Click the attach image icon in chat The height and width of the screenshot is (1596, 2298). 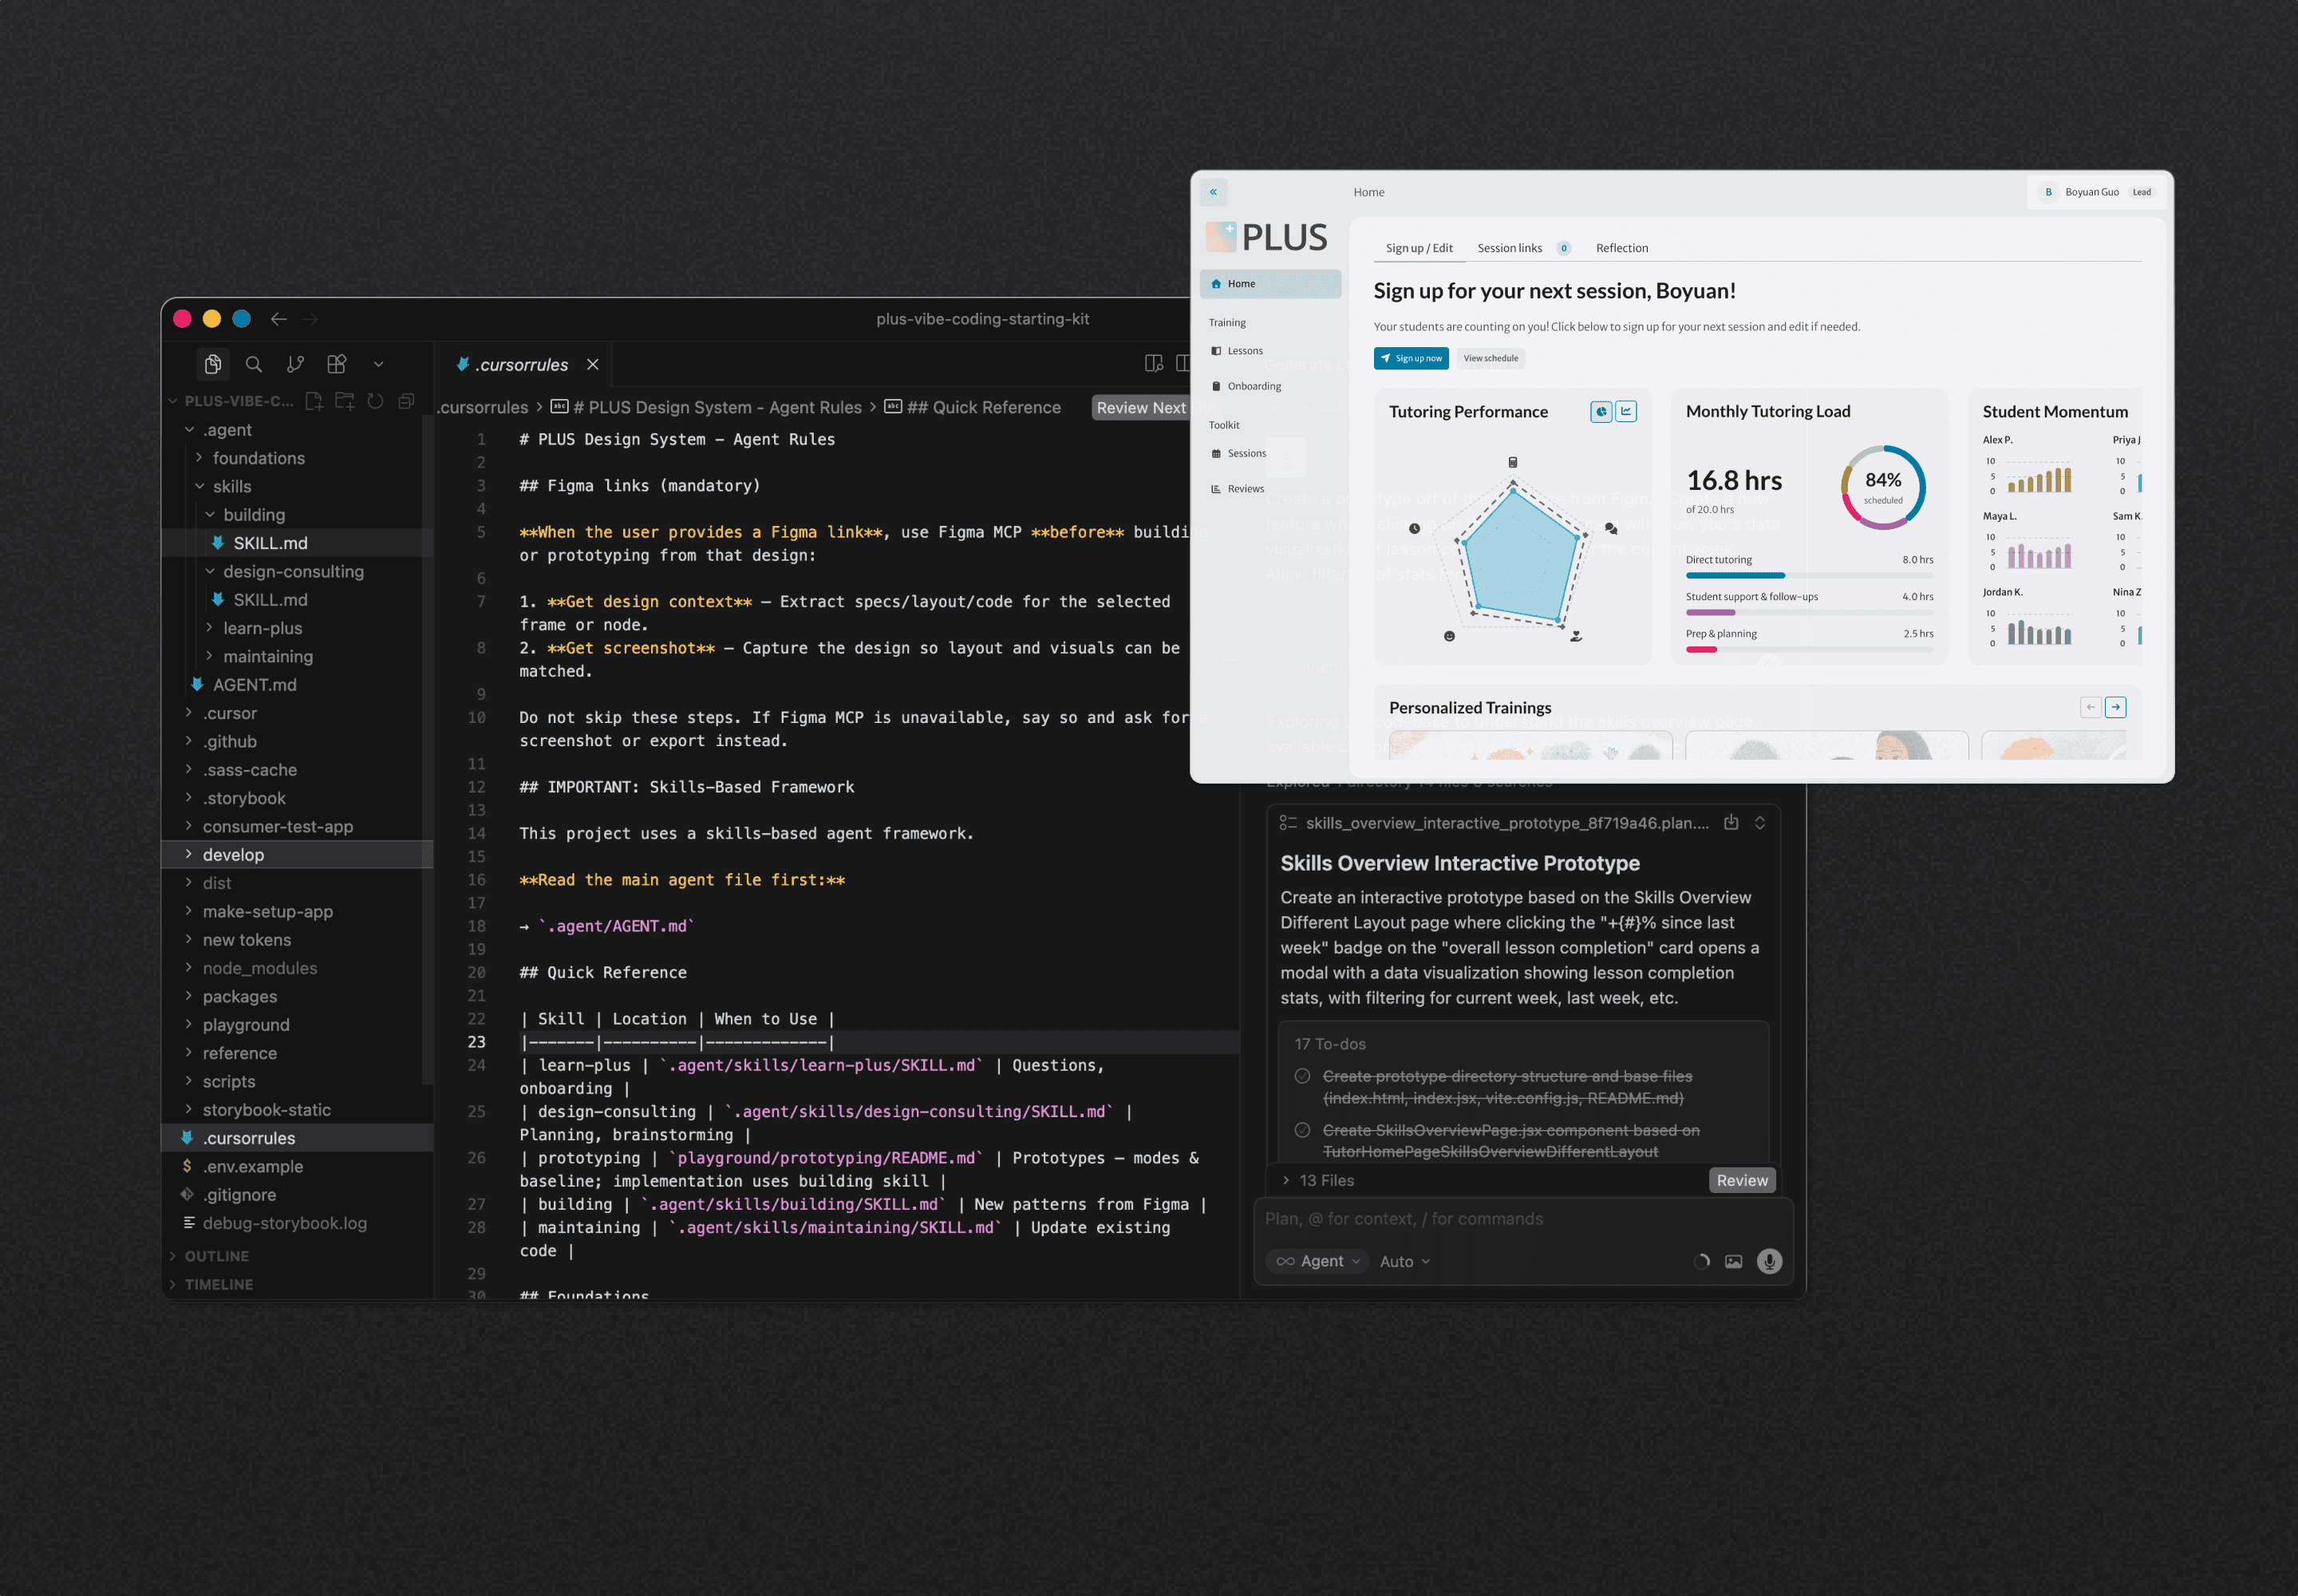click(1733, 1261)
